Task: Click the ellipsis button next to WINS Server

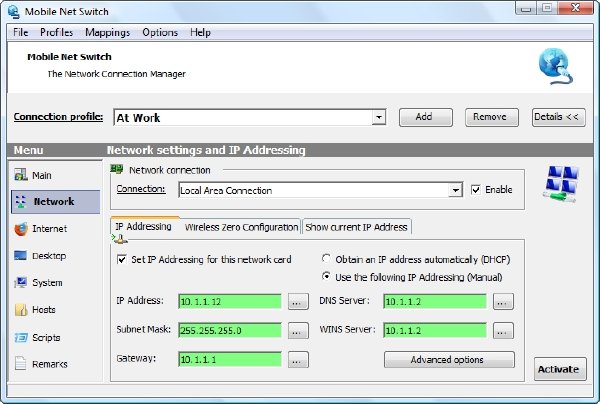Action: point(503,331)
